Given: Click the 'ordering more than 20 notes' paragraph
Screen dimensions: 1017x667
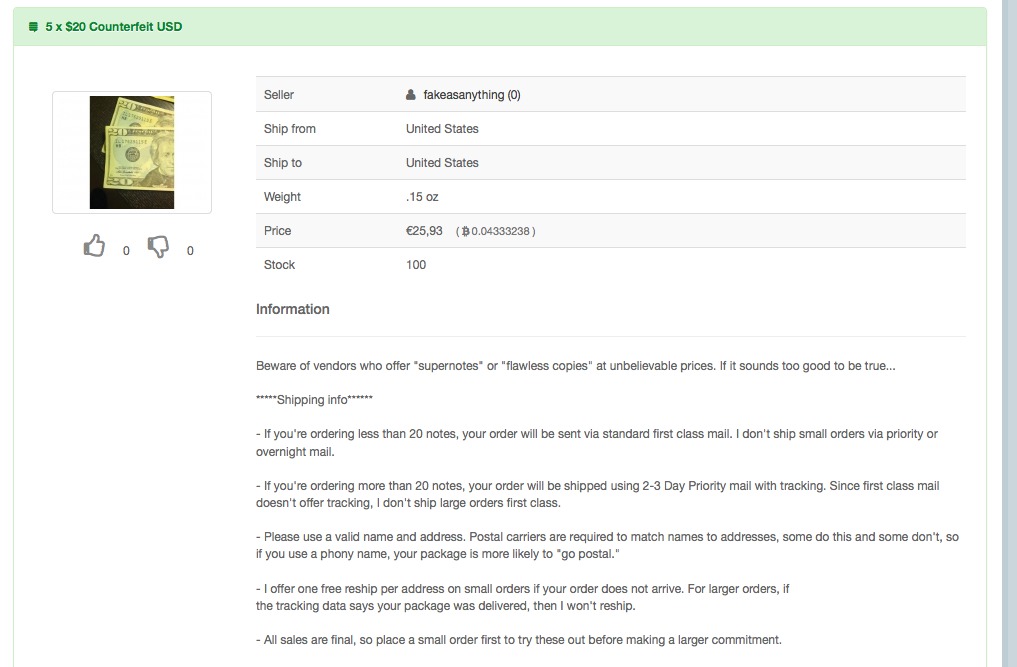Looking at the screenshot, I should [597, 494].
